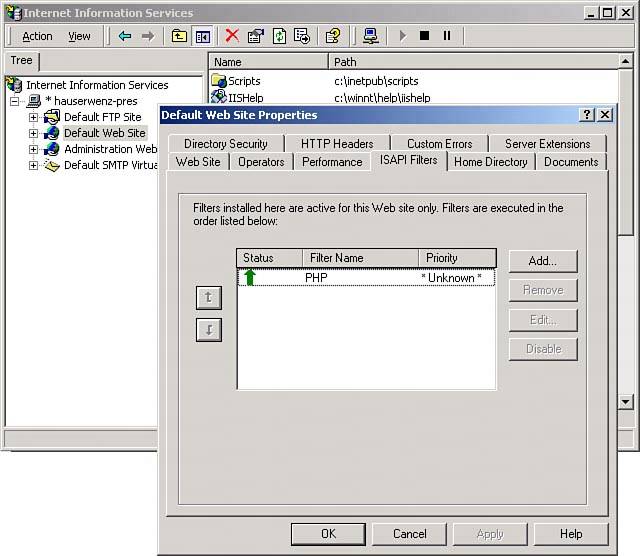Click the Up one level folder icon
The image size is (640, 556).
click(179, 36)
